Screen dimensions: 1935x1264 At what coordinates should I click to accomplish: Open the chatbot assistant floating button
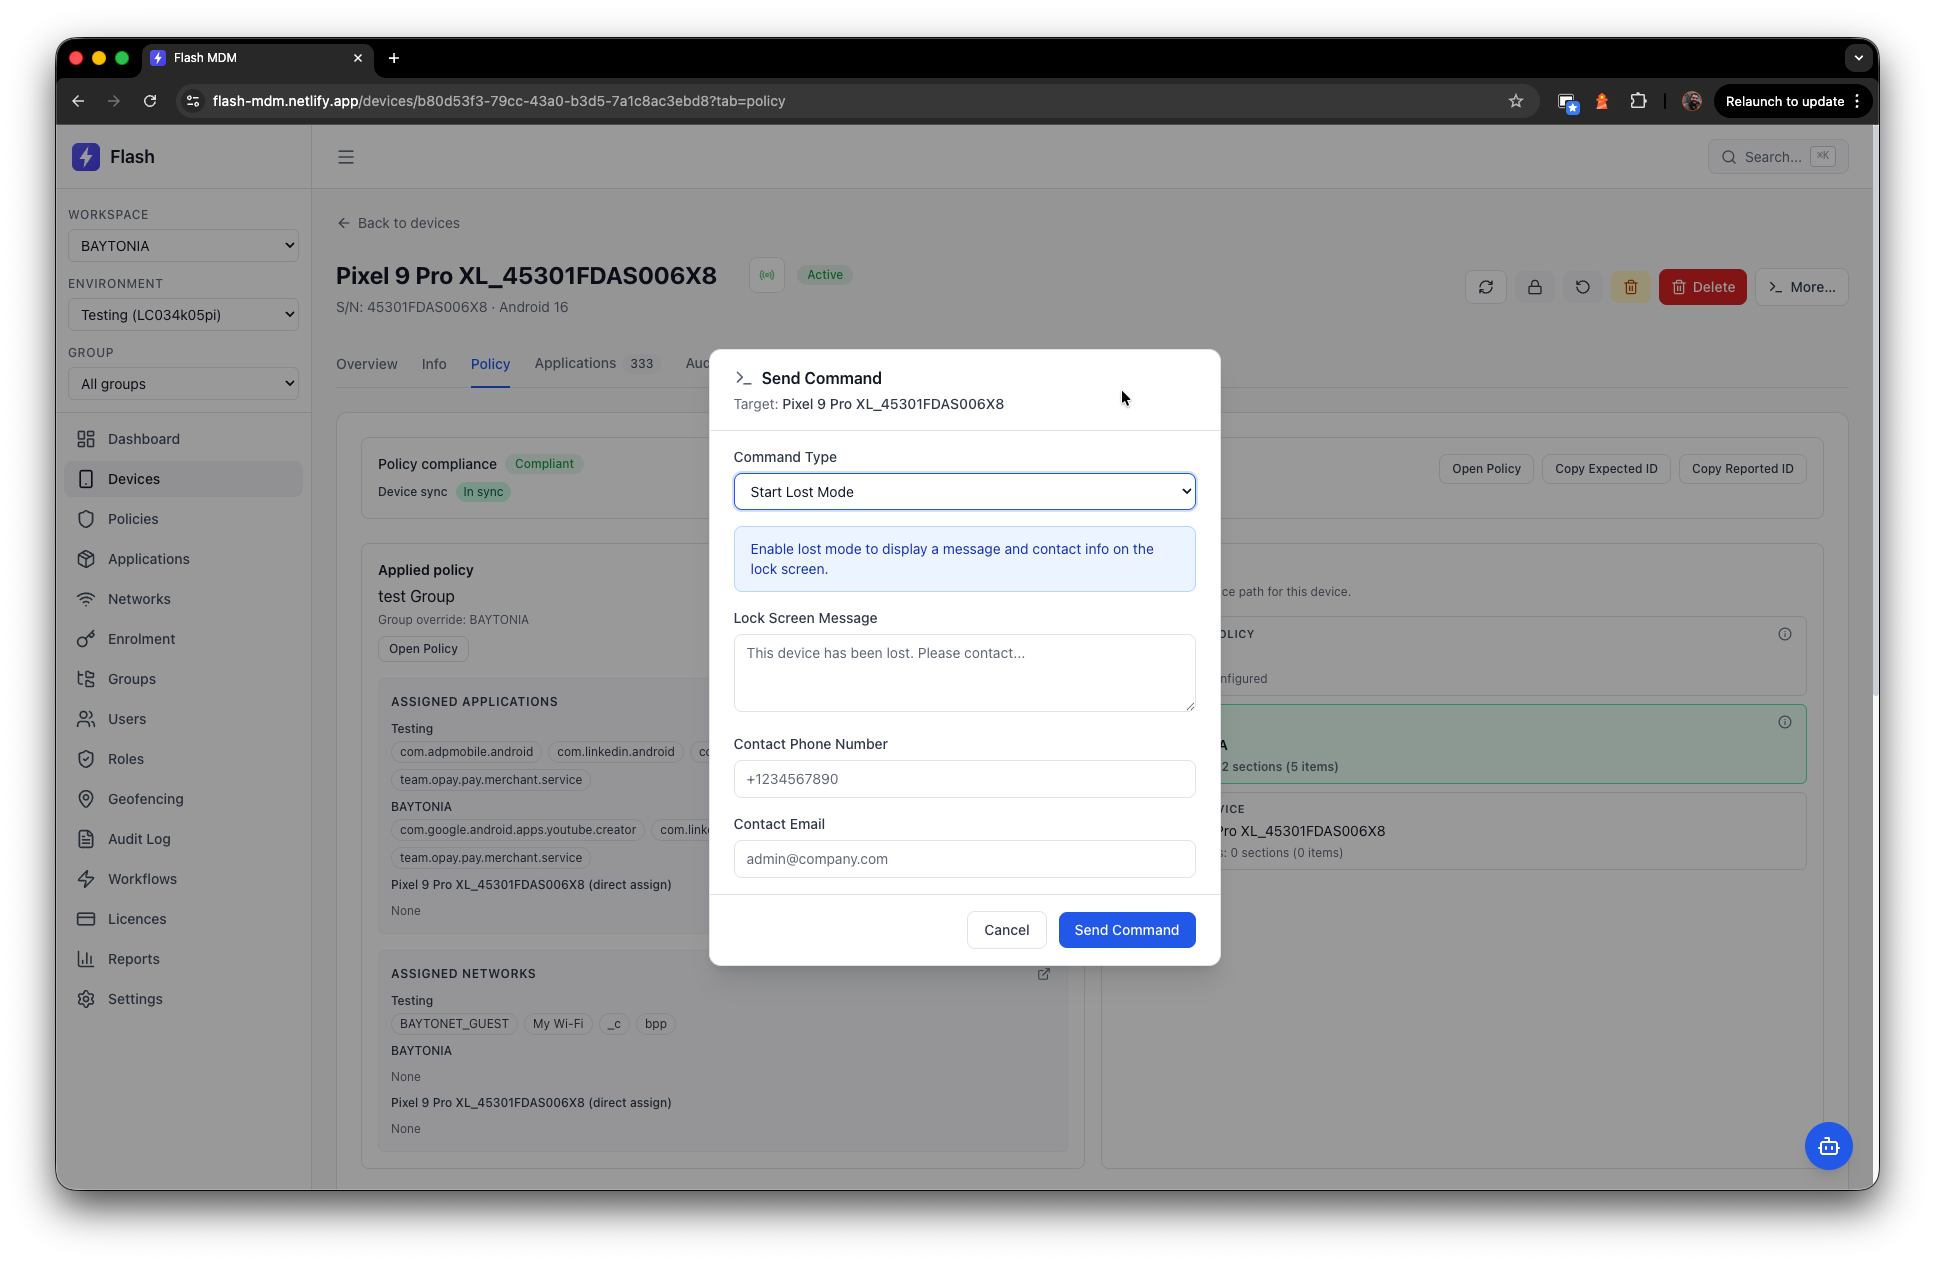pos(1828,1146)
